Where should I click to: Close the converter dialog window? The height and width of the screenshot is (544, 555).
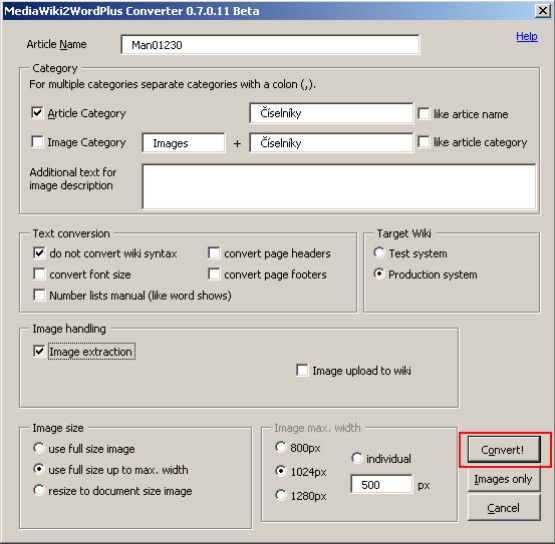tap(543, 11)
